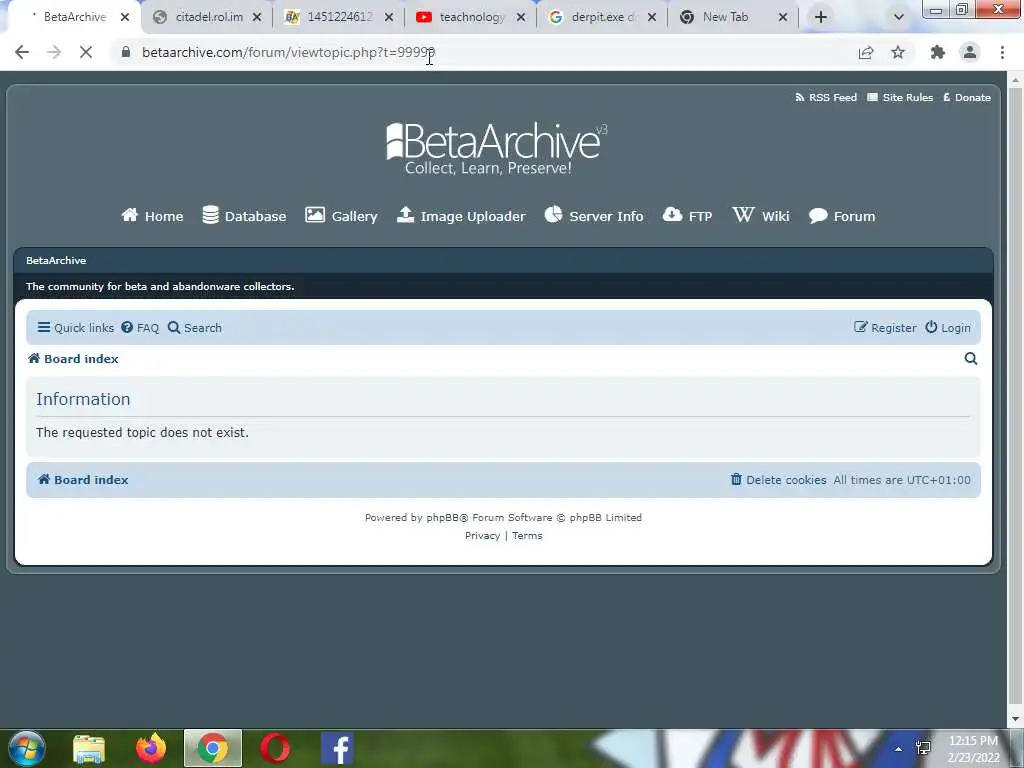Switch to the derpit.exe Google tab
Image resolution: width=1024 pixels, height=768 pixels.
point(601,18)
